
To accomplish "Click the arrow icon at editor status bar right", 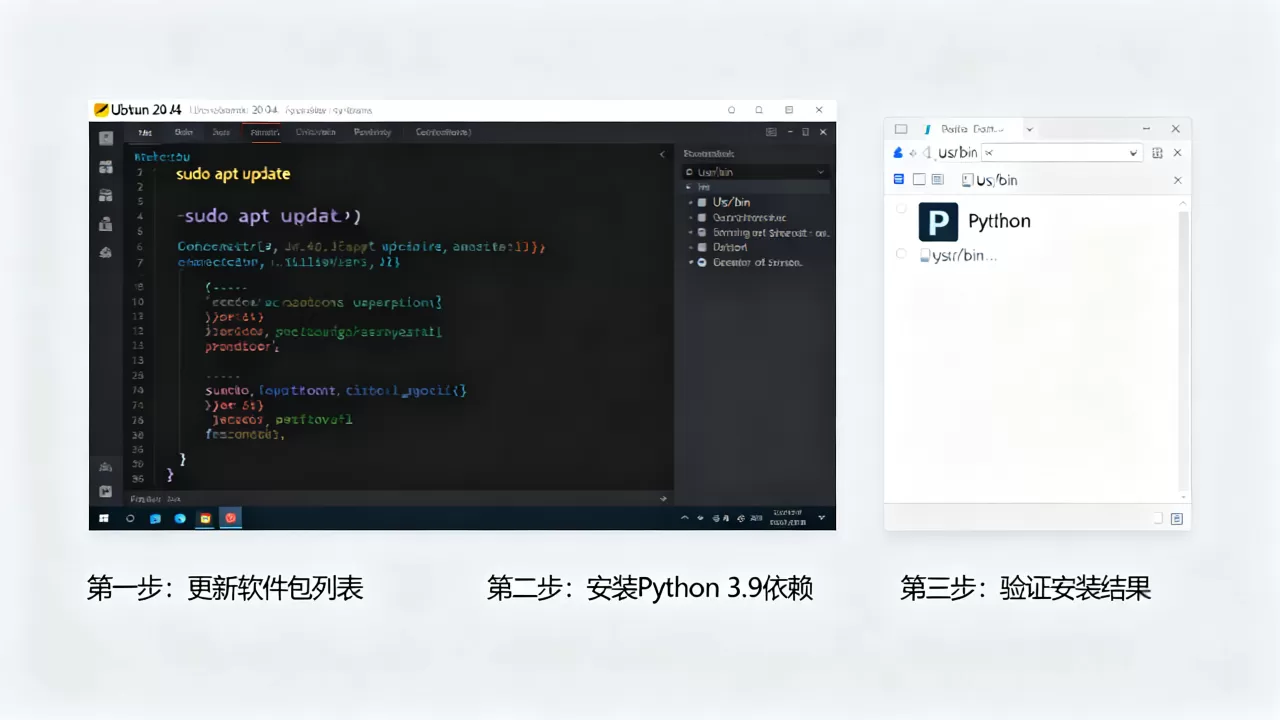I will click(x=662, y=498).
